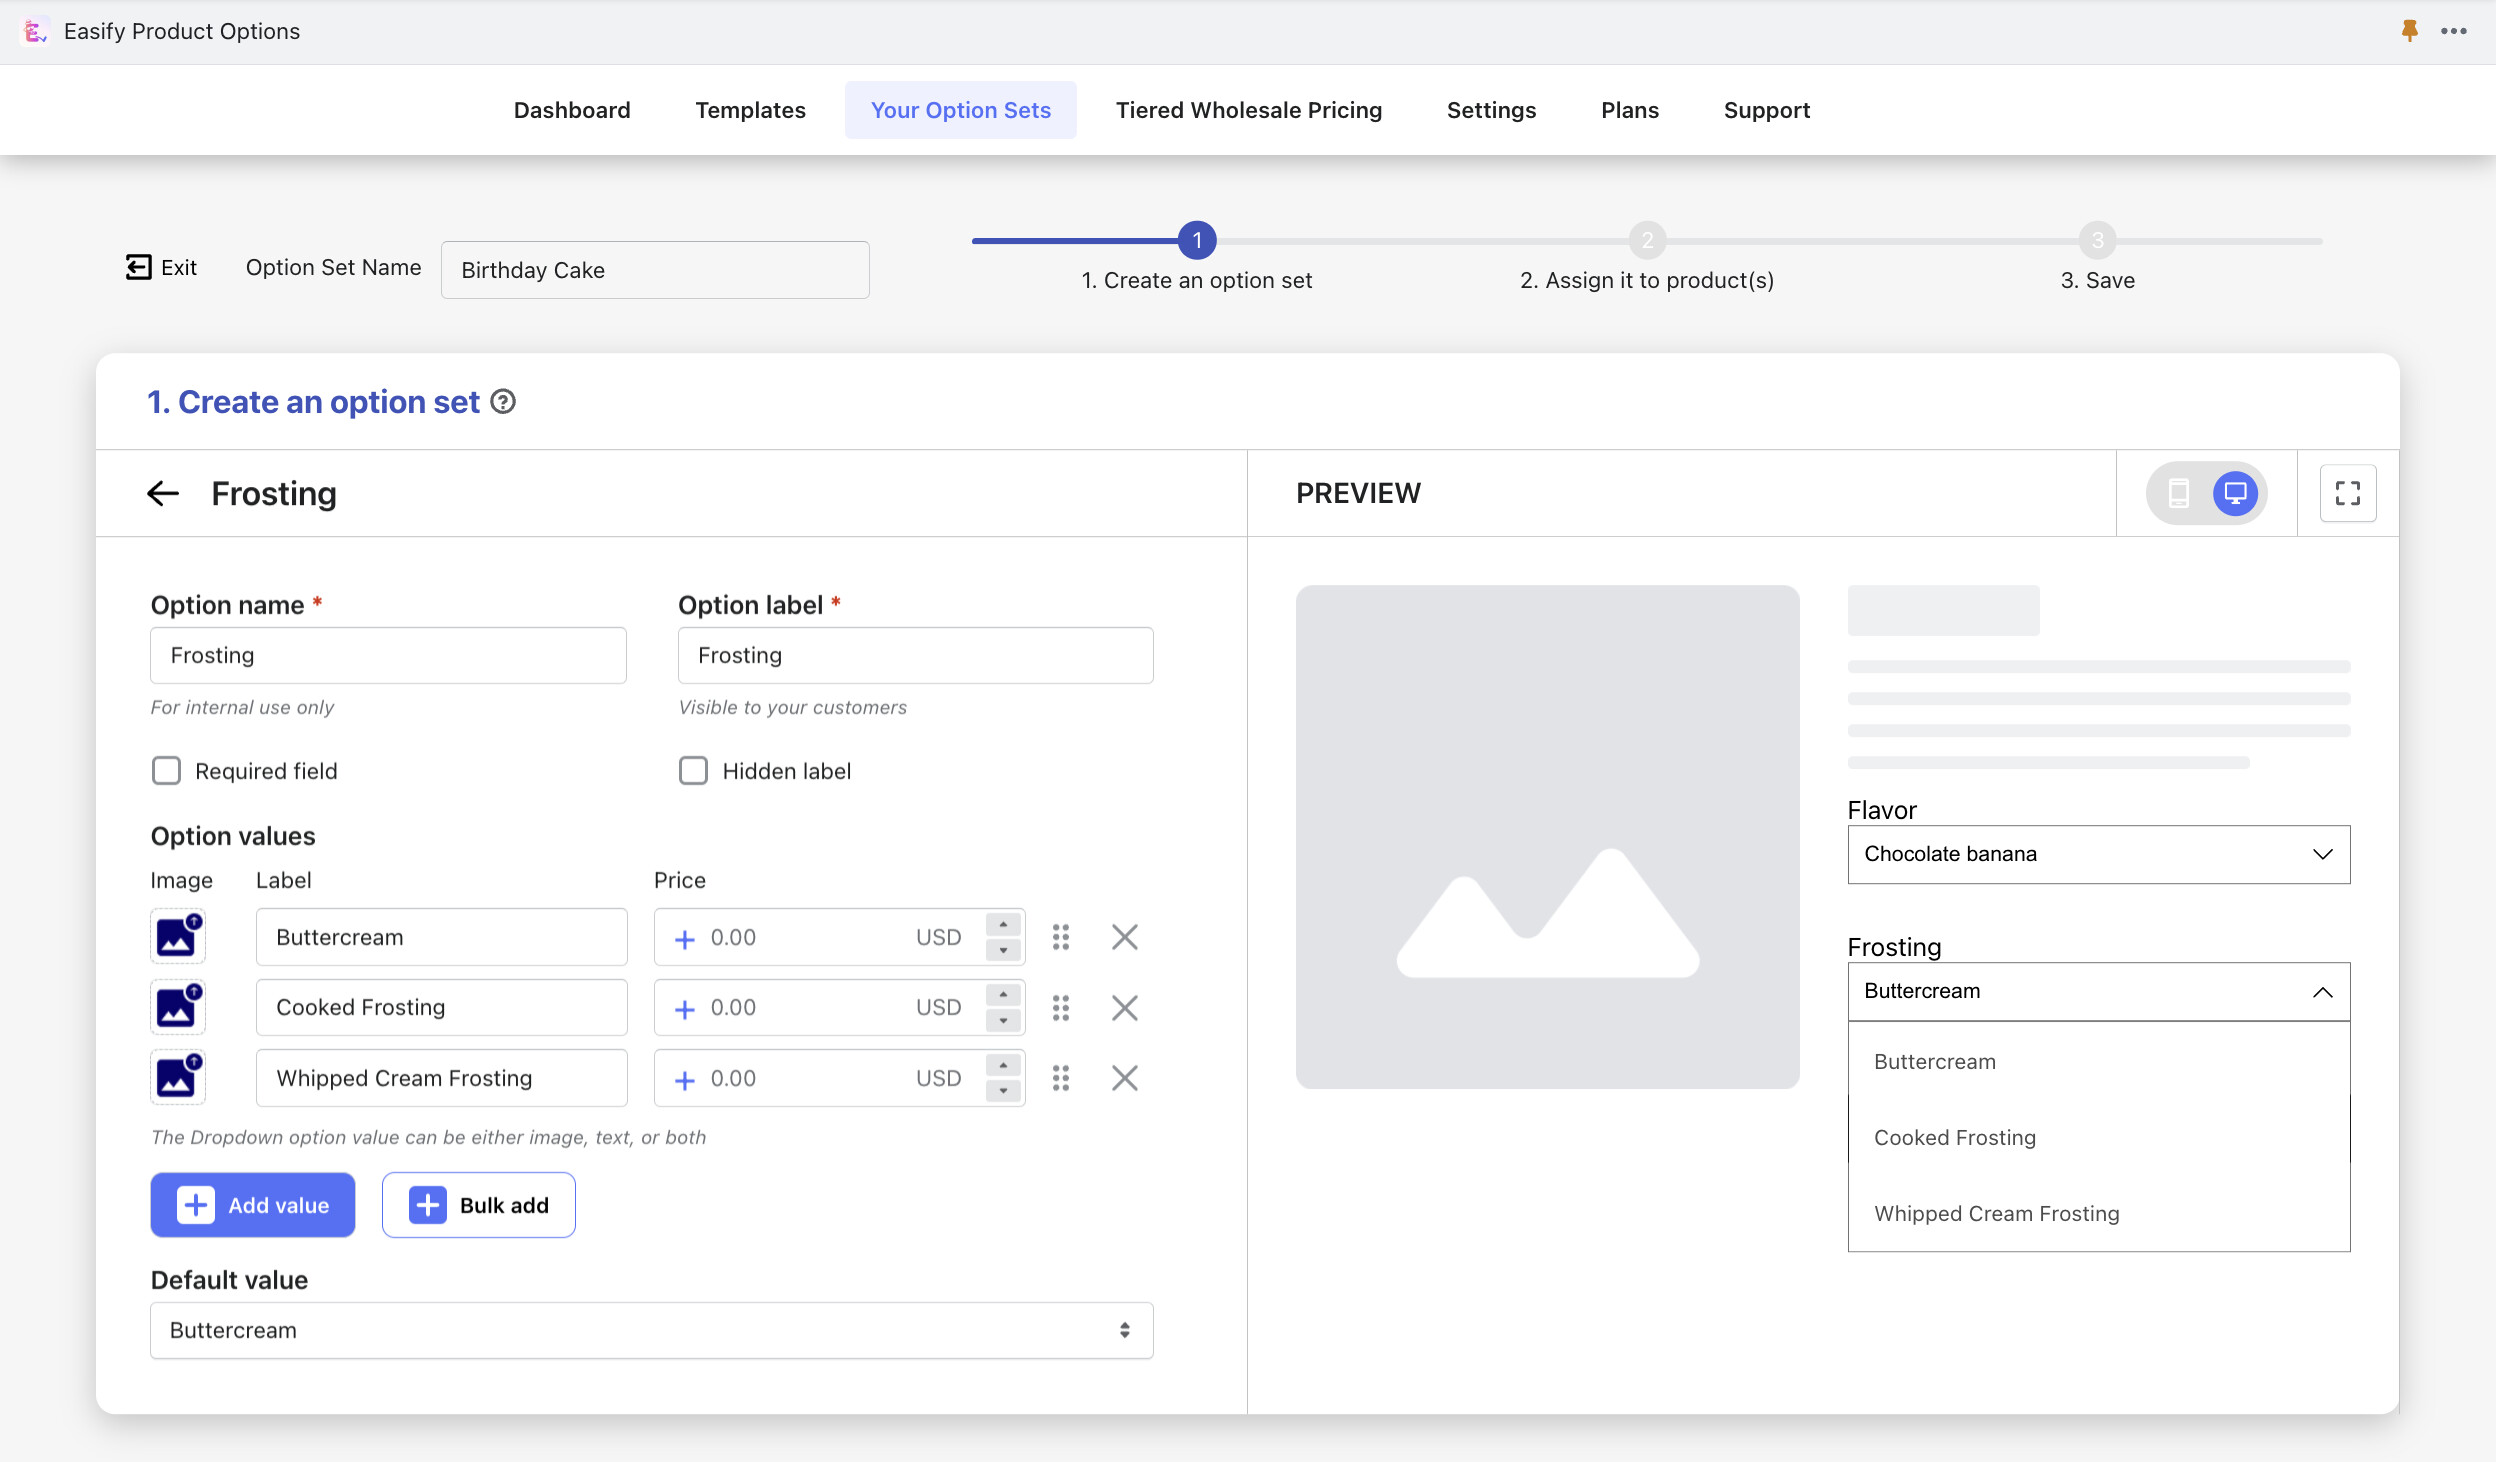Click the pin icon in title bar
This screenshot has width=2496, height=1462.
click(2410, 31)
